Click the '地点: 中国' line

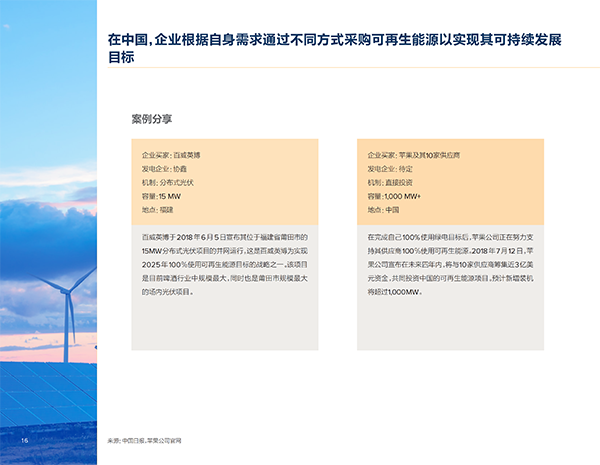[x=383, y=210]
